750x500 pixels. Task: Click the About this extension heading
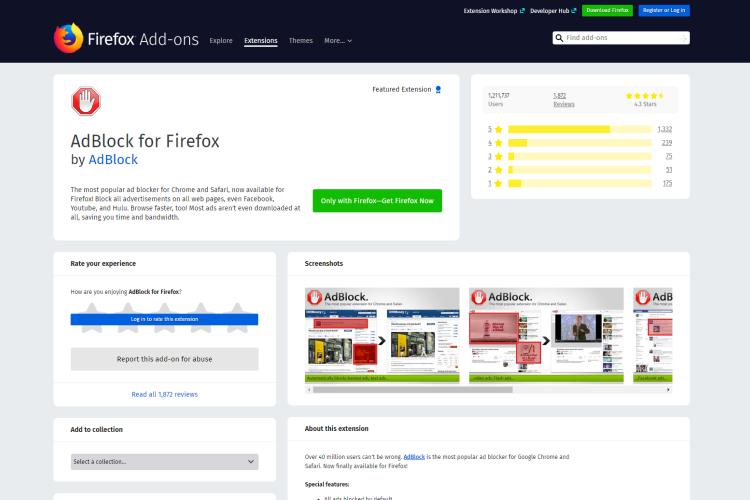pyautogui.click(x=337, y=429)
